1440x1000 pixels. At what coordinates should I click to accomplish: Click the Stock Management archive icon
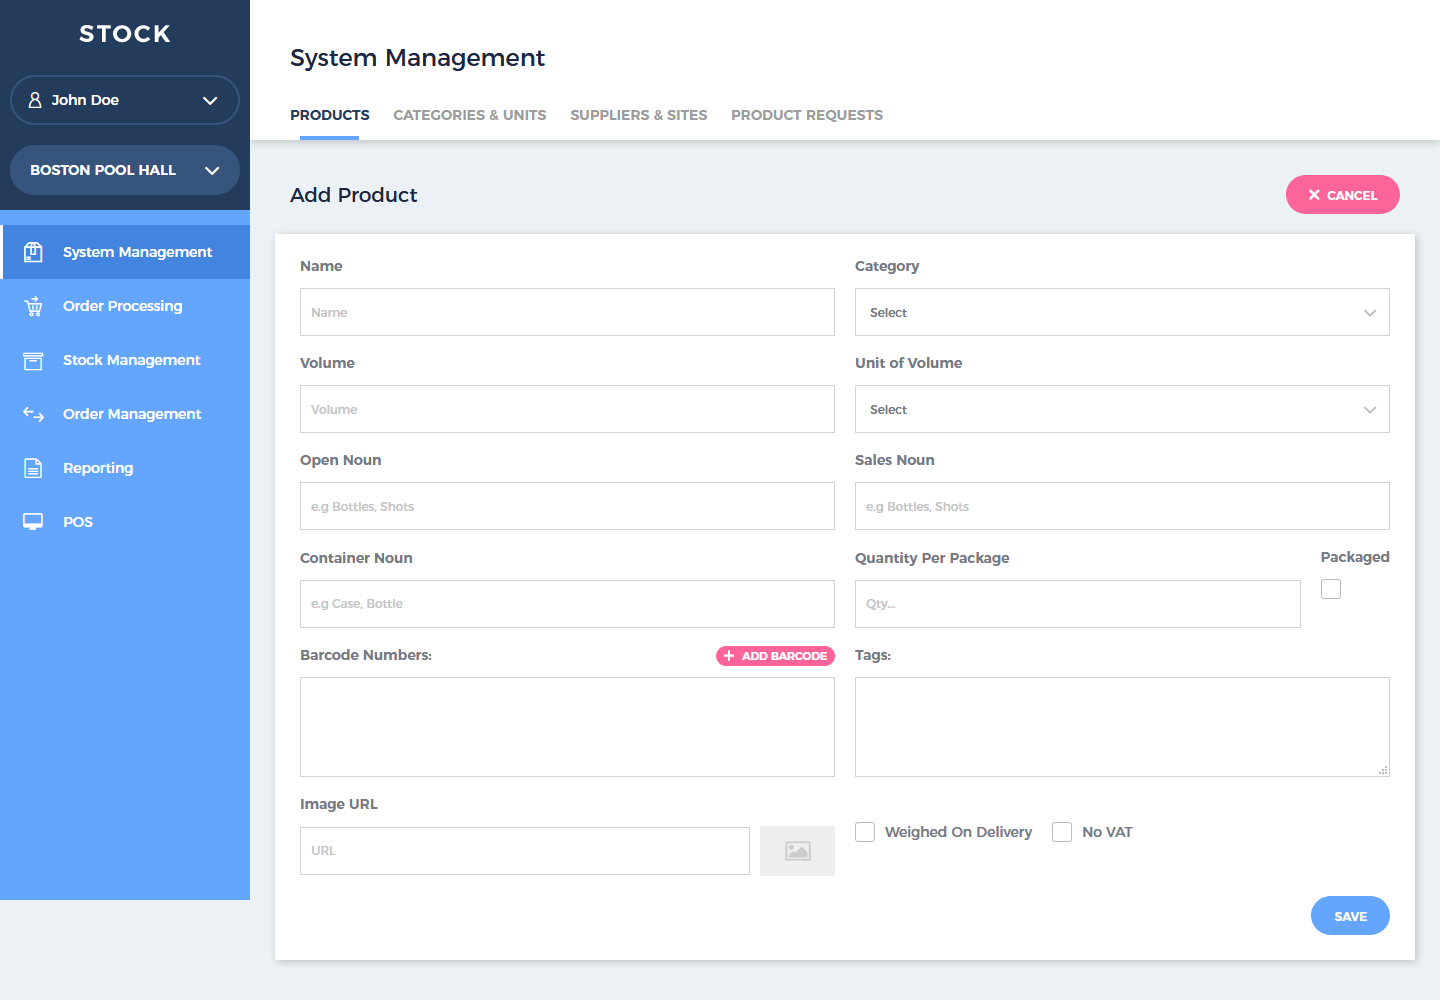pyautogui.click(x=33, y=360)
